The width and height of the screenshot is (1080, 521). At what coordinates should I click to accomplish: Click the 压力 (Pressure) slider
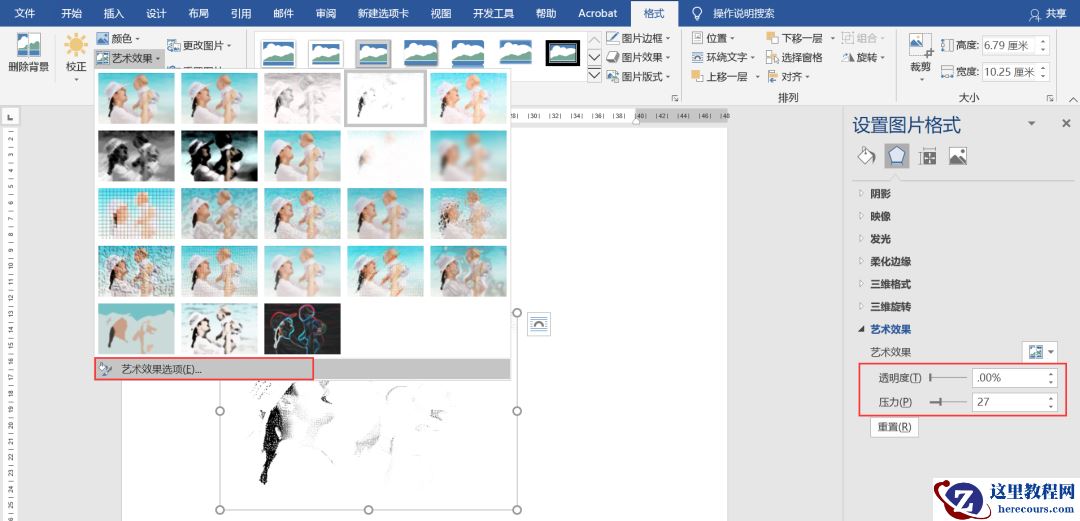[948, 402]
